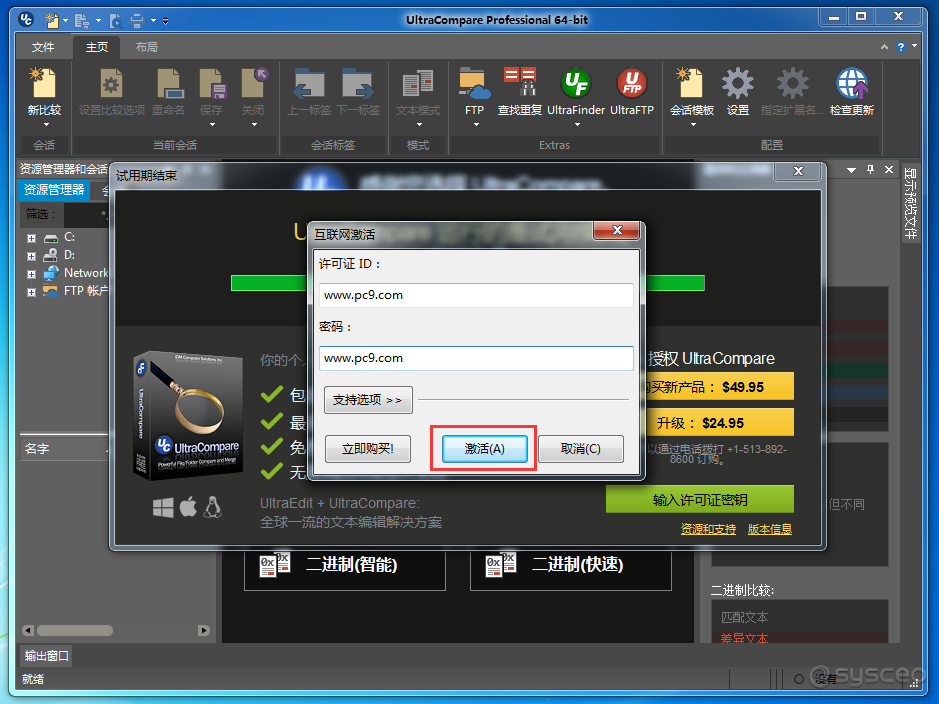
Task: Click the Upgrade $24.95 button
Action: pos(720,423)
